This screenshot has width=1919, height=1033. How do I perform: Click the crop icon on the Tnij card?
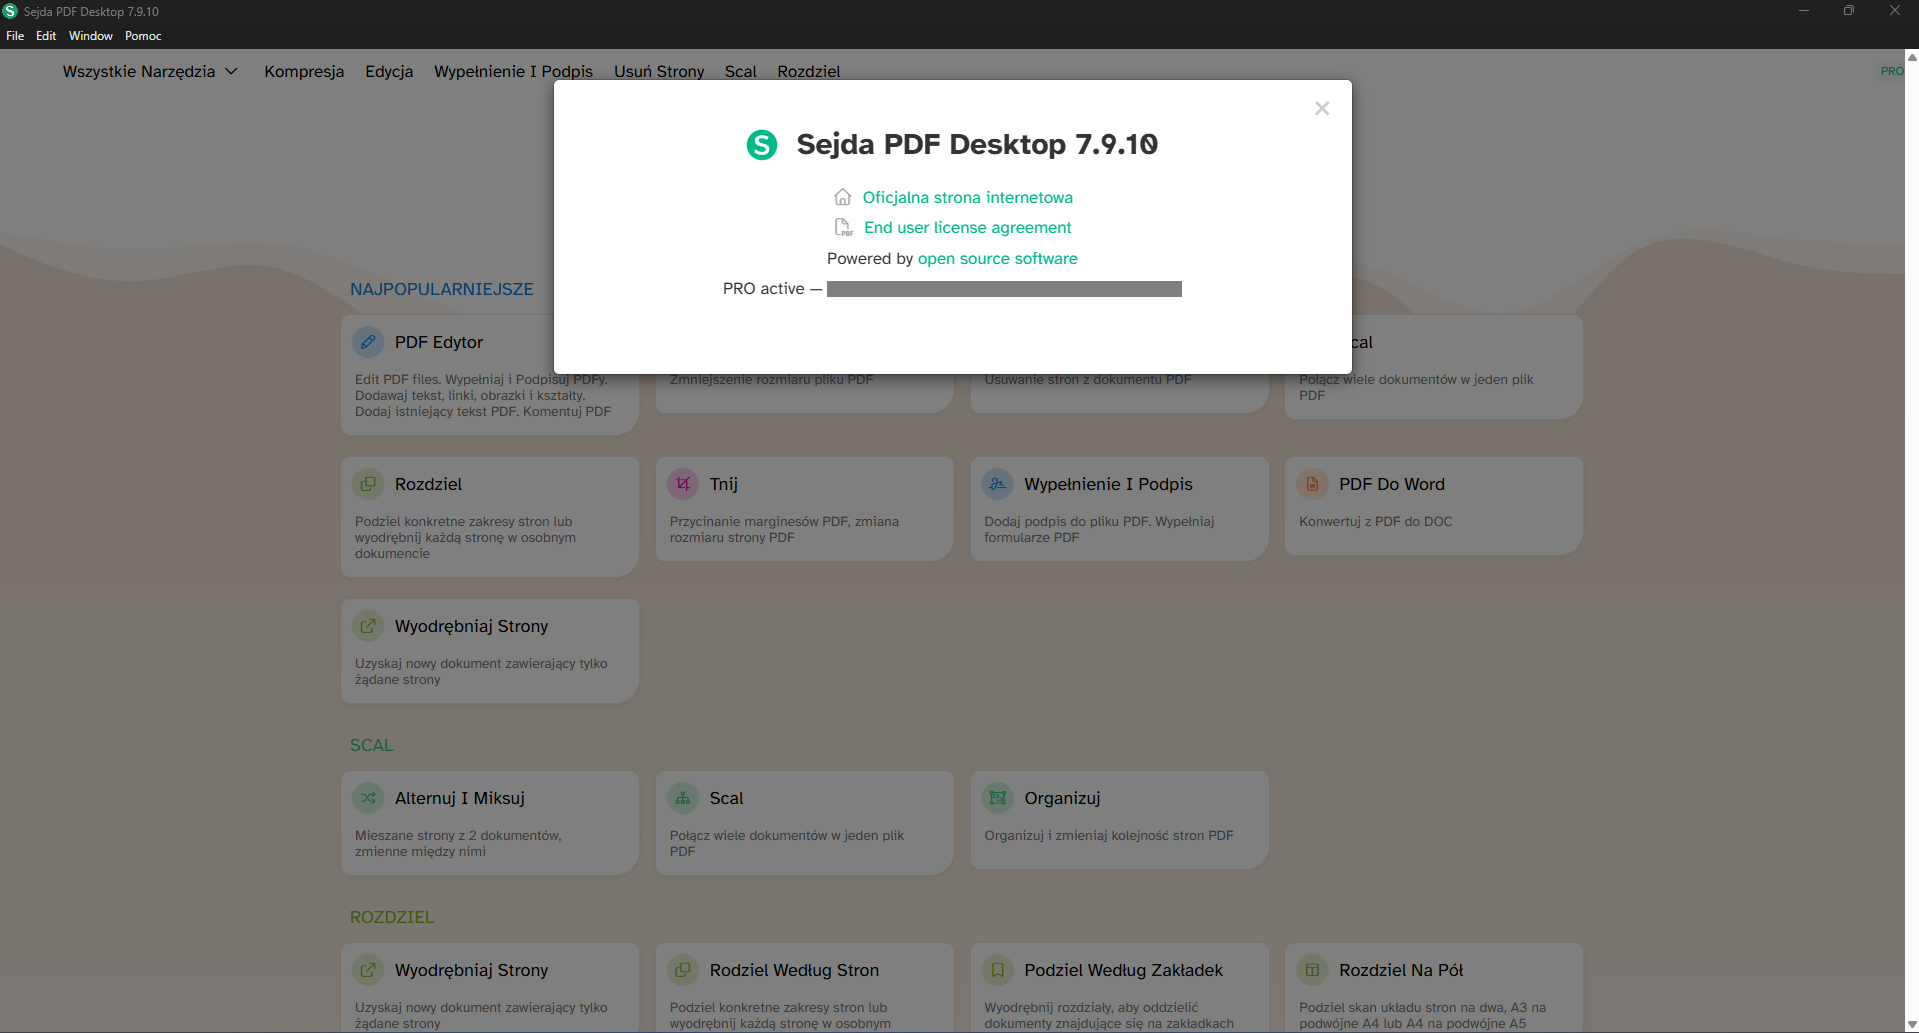click(x=683, y=484)
